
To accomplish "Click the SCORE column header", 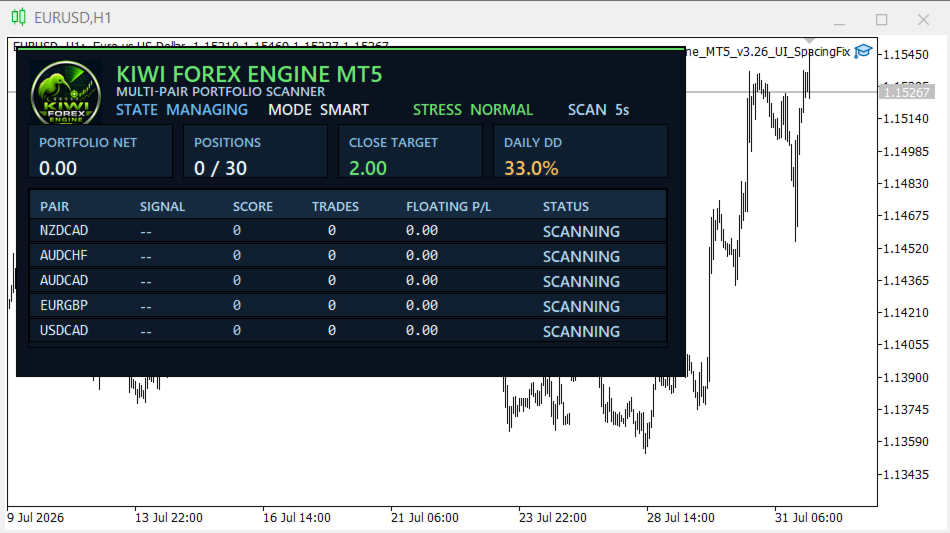I will pos(253,207).
